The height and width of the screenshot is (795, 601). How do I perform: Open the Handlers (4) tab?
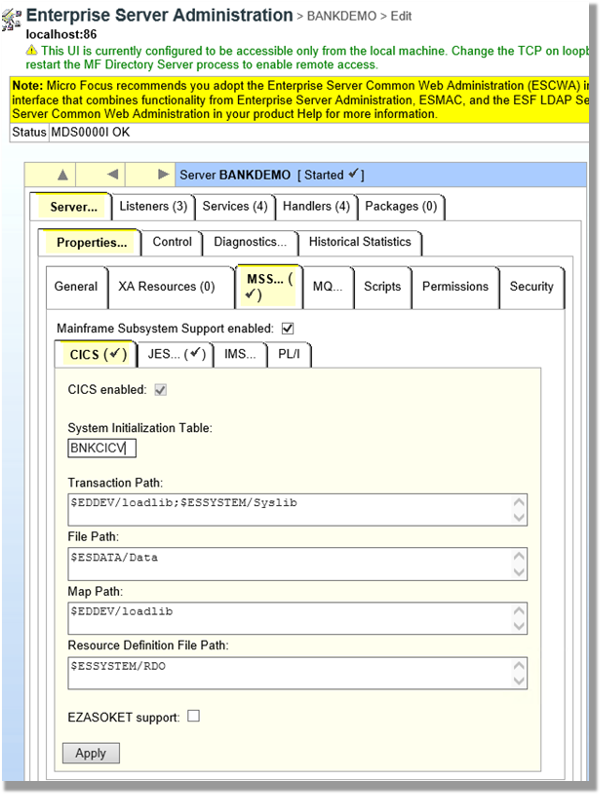pyautogui.click(x=316, y=206)
